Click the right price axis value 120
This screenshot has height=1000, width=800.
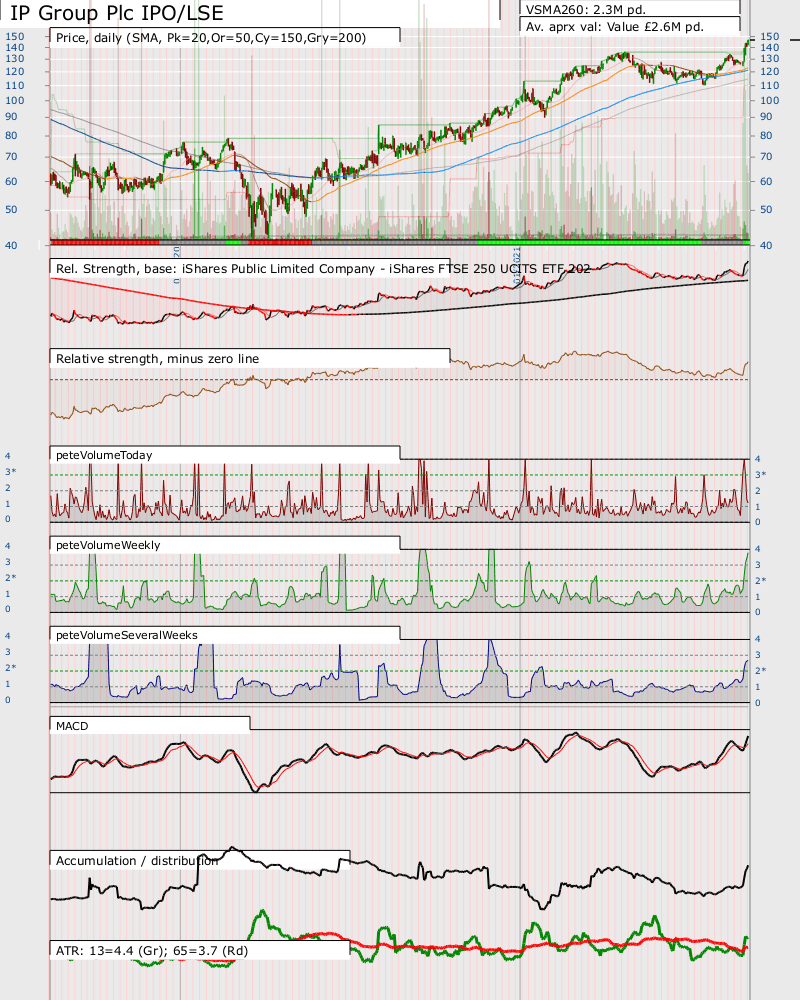[769, 71]
